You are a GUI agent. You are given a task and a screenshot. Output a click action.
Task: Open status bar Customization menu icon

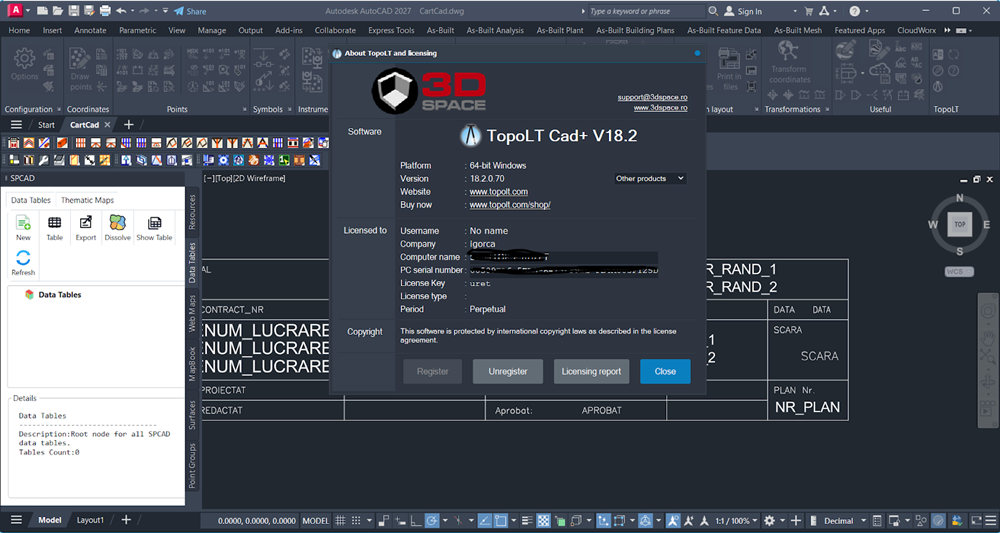(x=992, y=520)
